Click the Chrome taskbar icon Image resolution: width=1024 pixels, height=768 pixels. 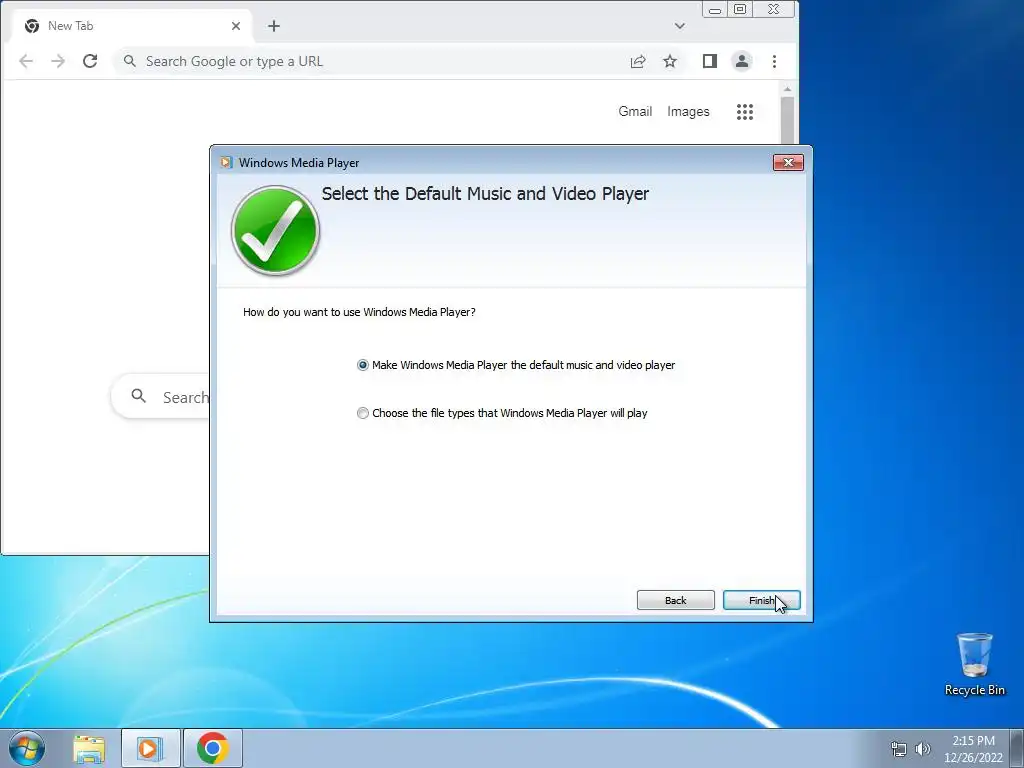click(213, 748)
